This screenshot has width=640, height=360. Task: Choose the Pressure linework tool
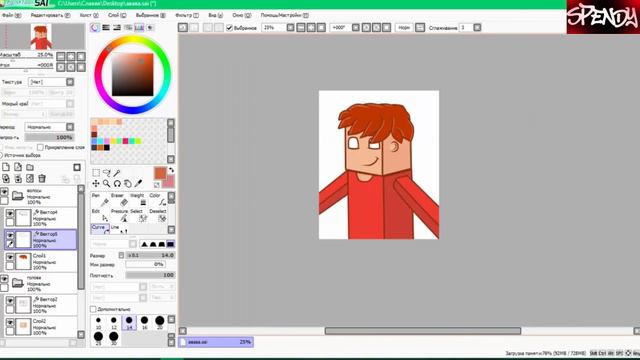pyautogui.click(x=120, y=215)
